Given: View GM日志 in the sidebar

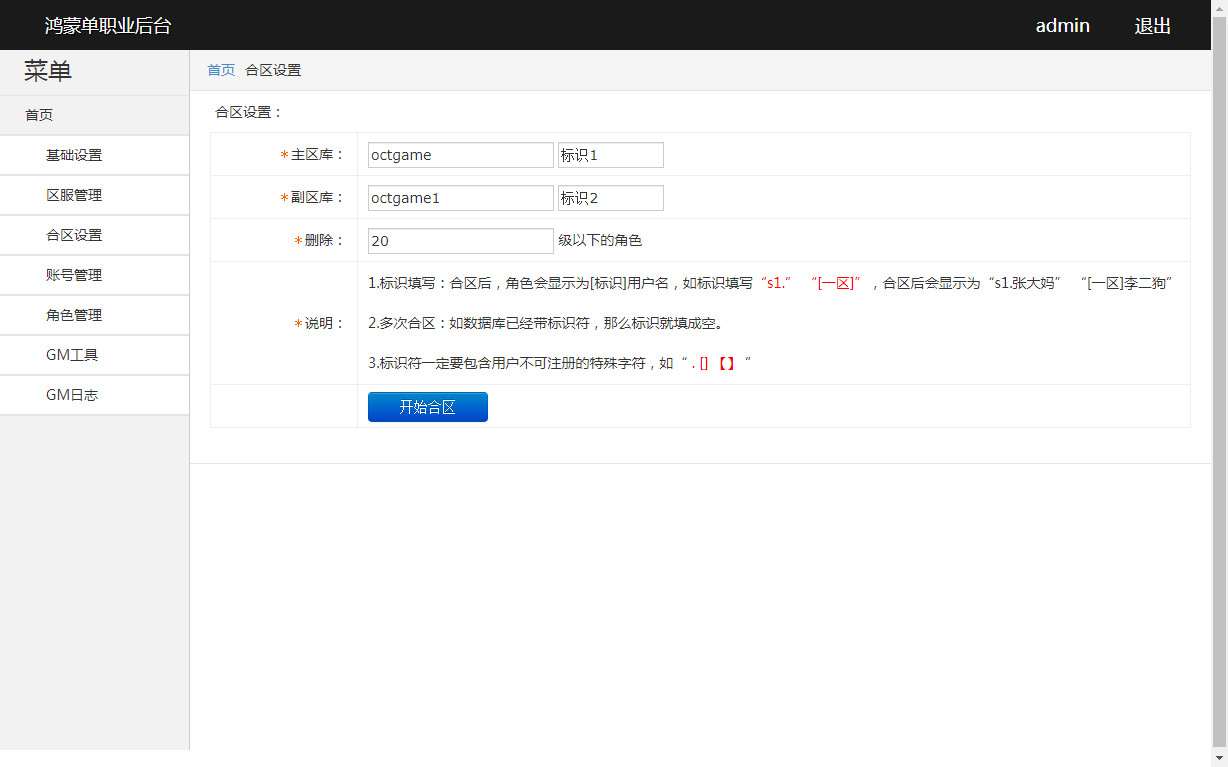Looking at the screenshot, I should pyautogui.click(x=72, y=395).
